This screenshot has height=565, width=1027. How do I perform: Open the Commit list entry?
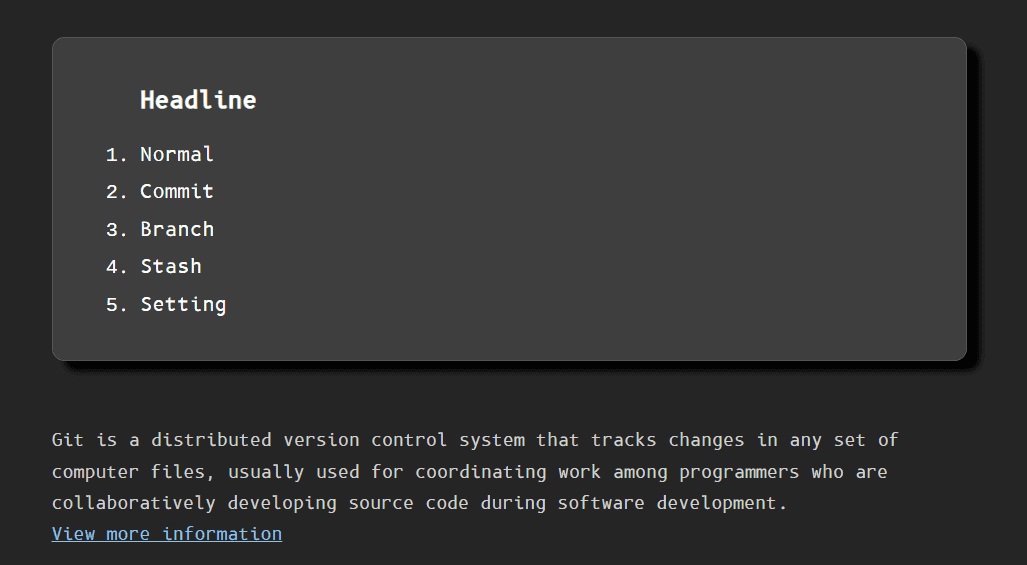click(177, 191)
